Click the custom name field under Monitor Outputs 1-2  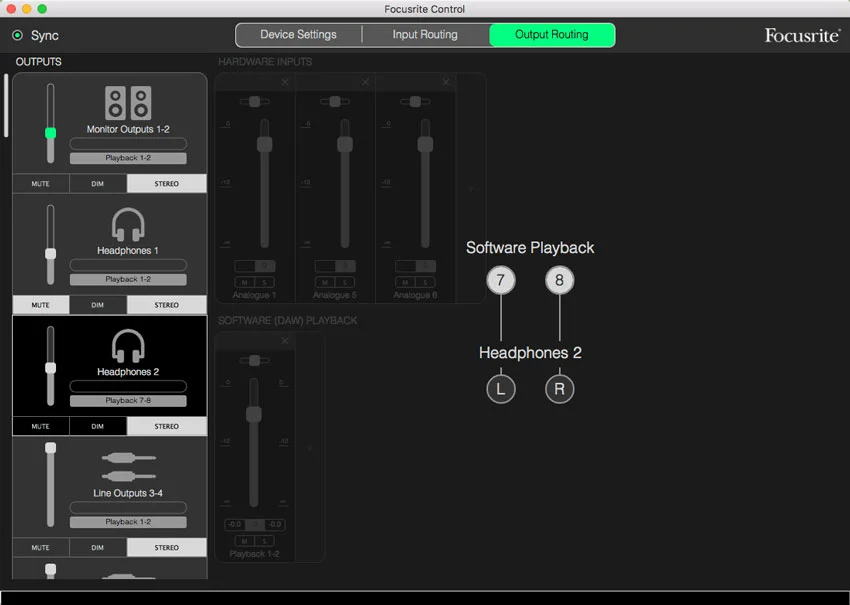[x=128, y=144]
